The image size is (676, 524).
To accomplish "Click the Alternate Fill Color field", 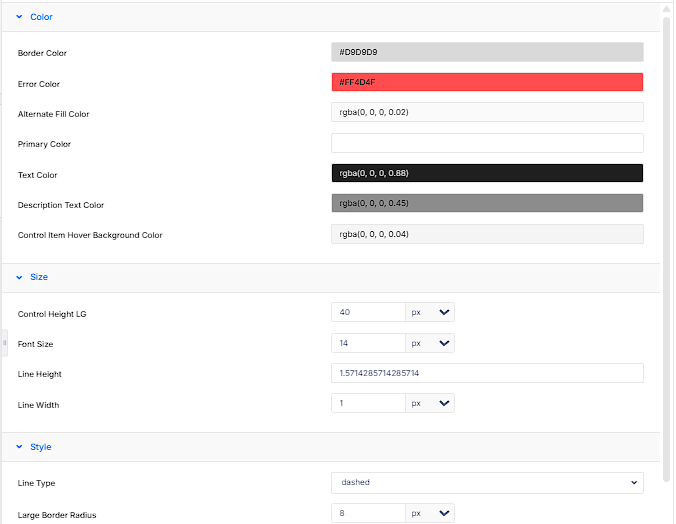I will (x=487, y=112).
